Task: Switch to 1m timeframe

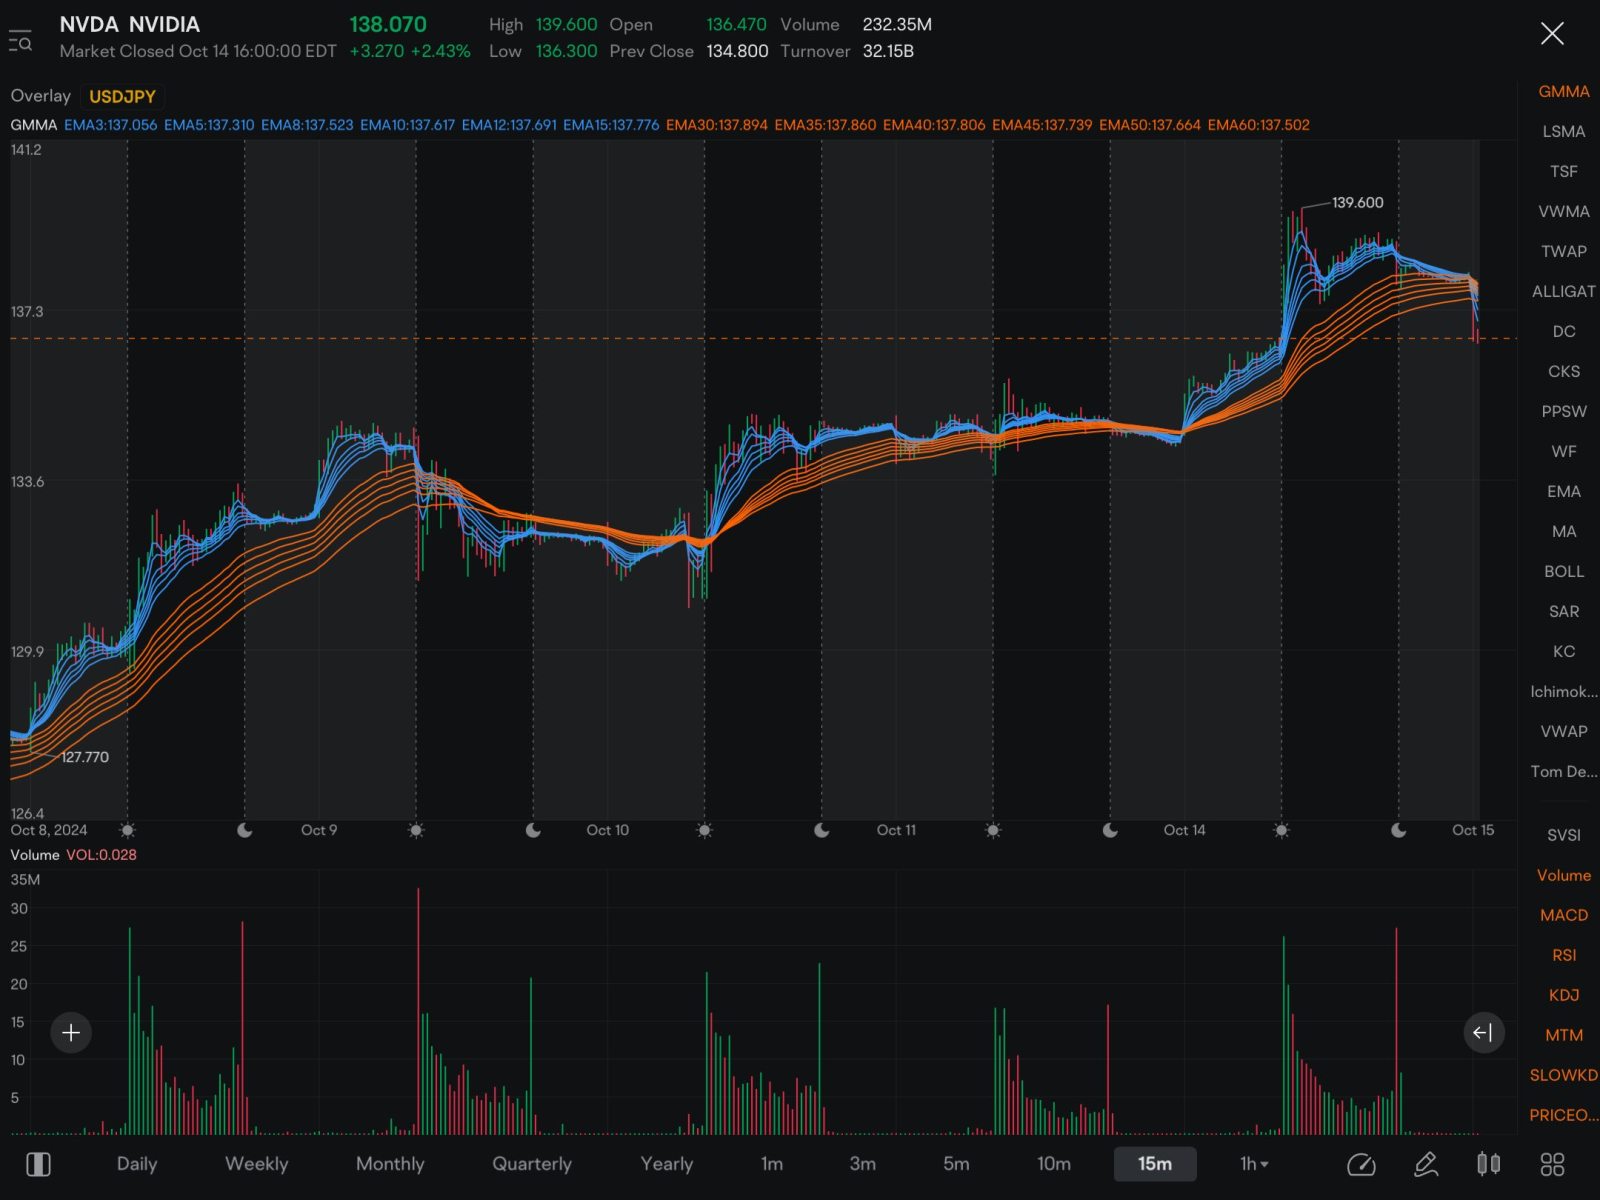Action: (772, 1164)
